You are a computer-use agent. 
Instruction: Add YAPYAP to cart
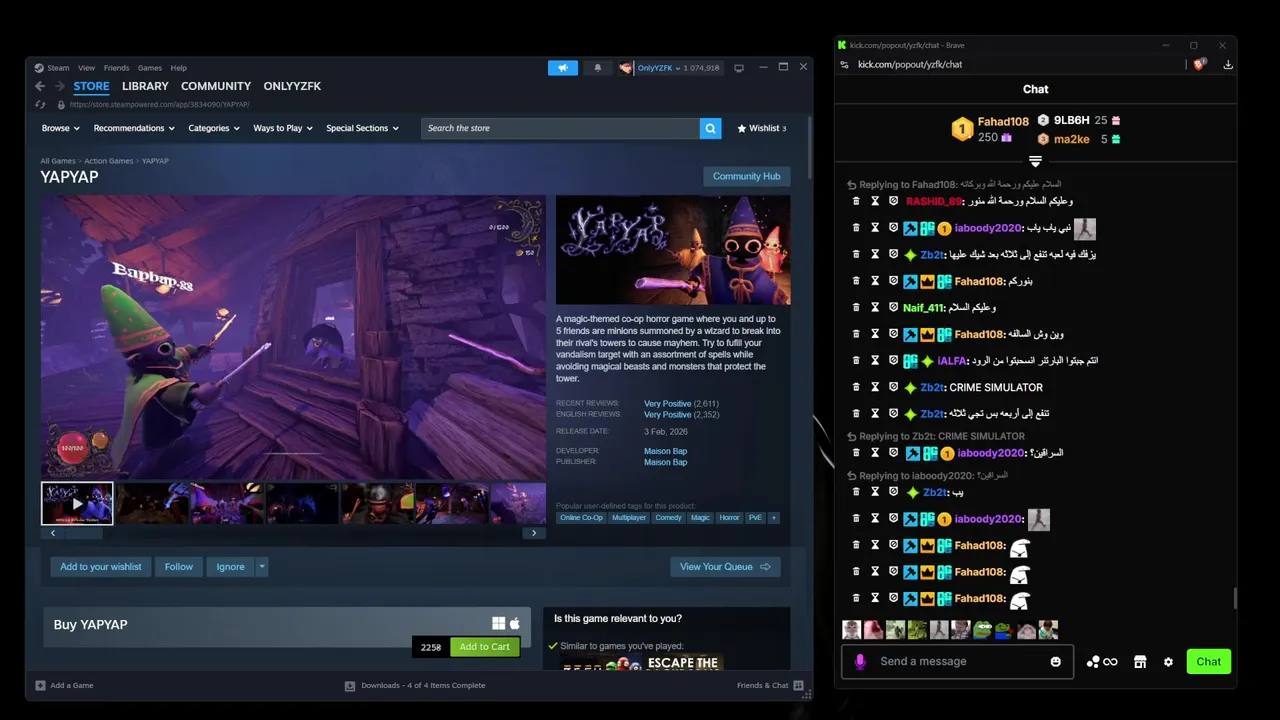[x=485, y=647]
